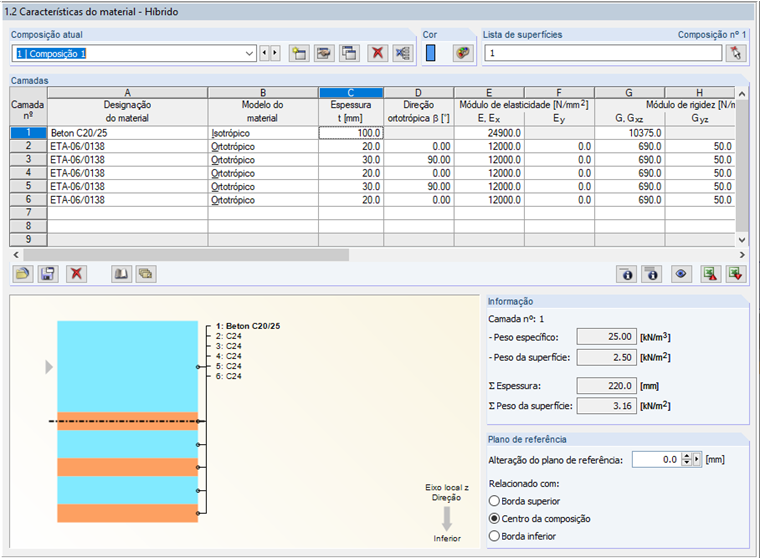Open the material library book icon
The image size is (760, 559).
pos(119,273)
